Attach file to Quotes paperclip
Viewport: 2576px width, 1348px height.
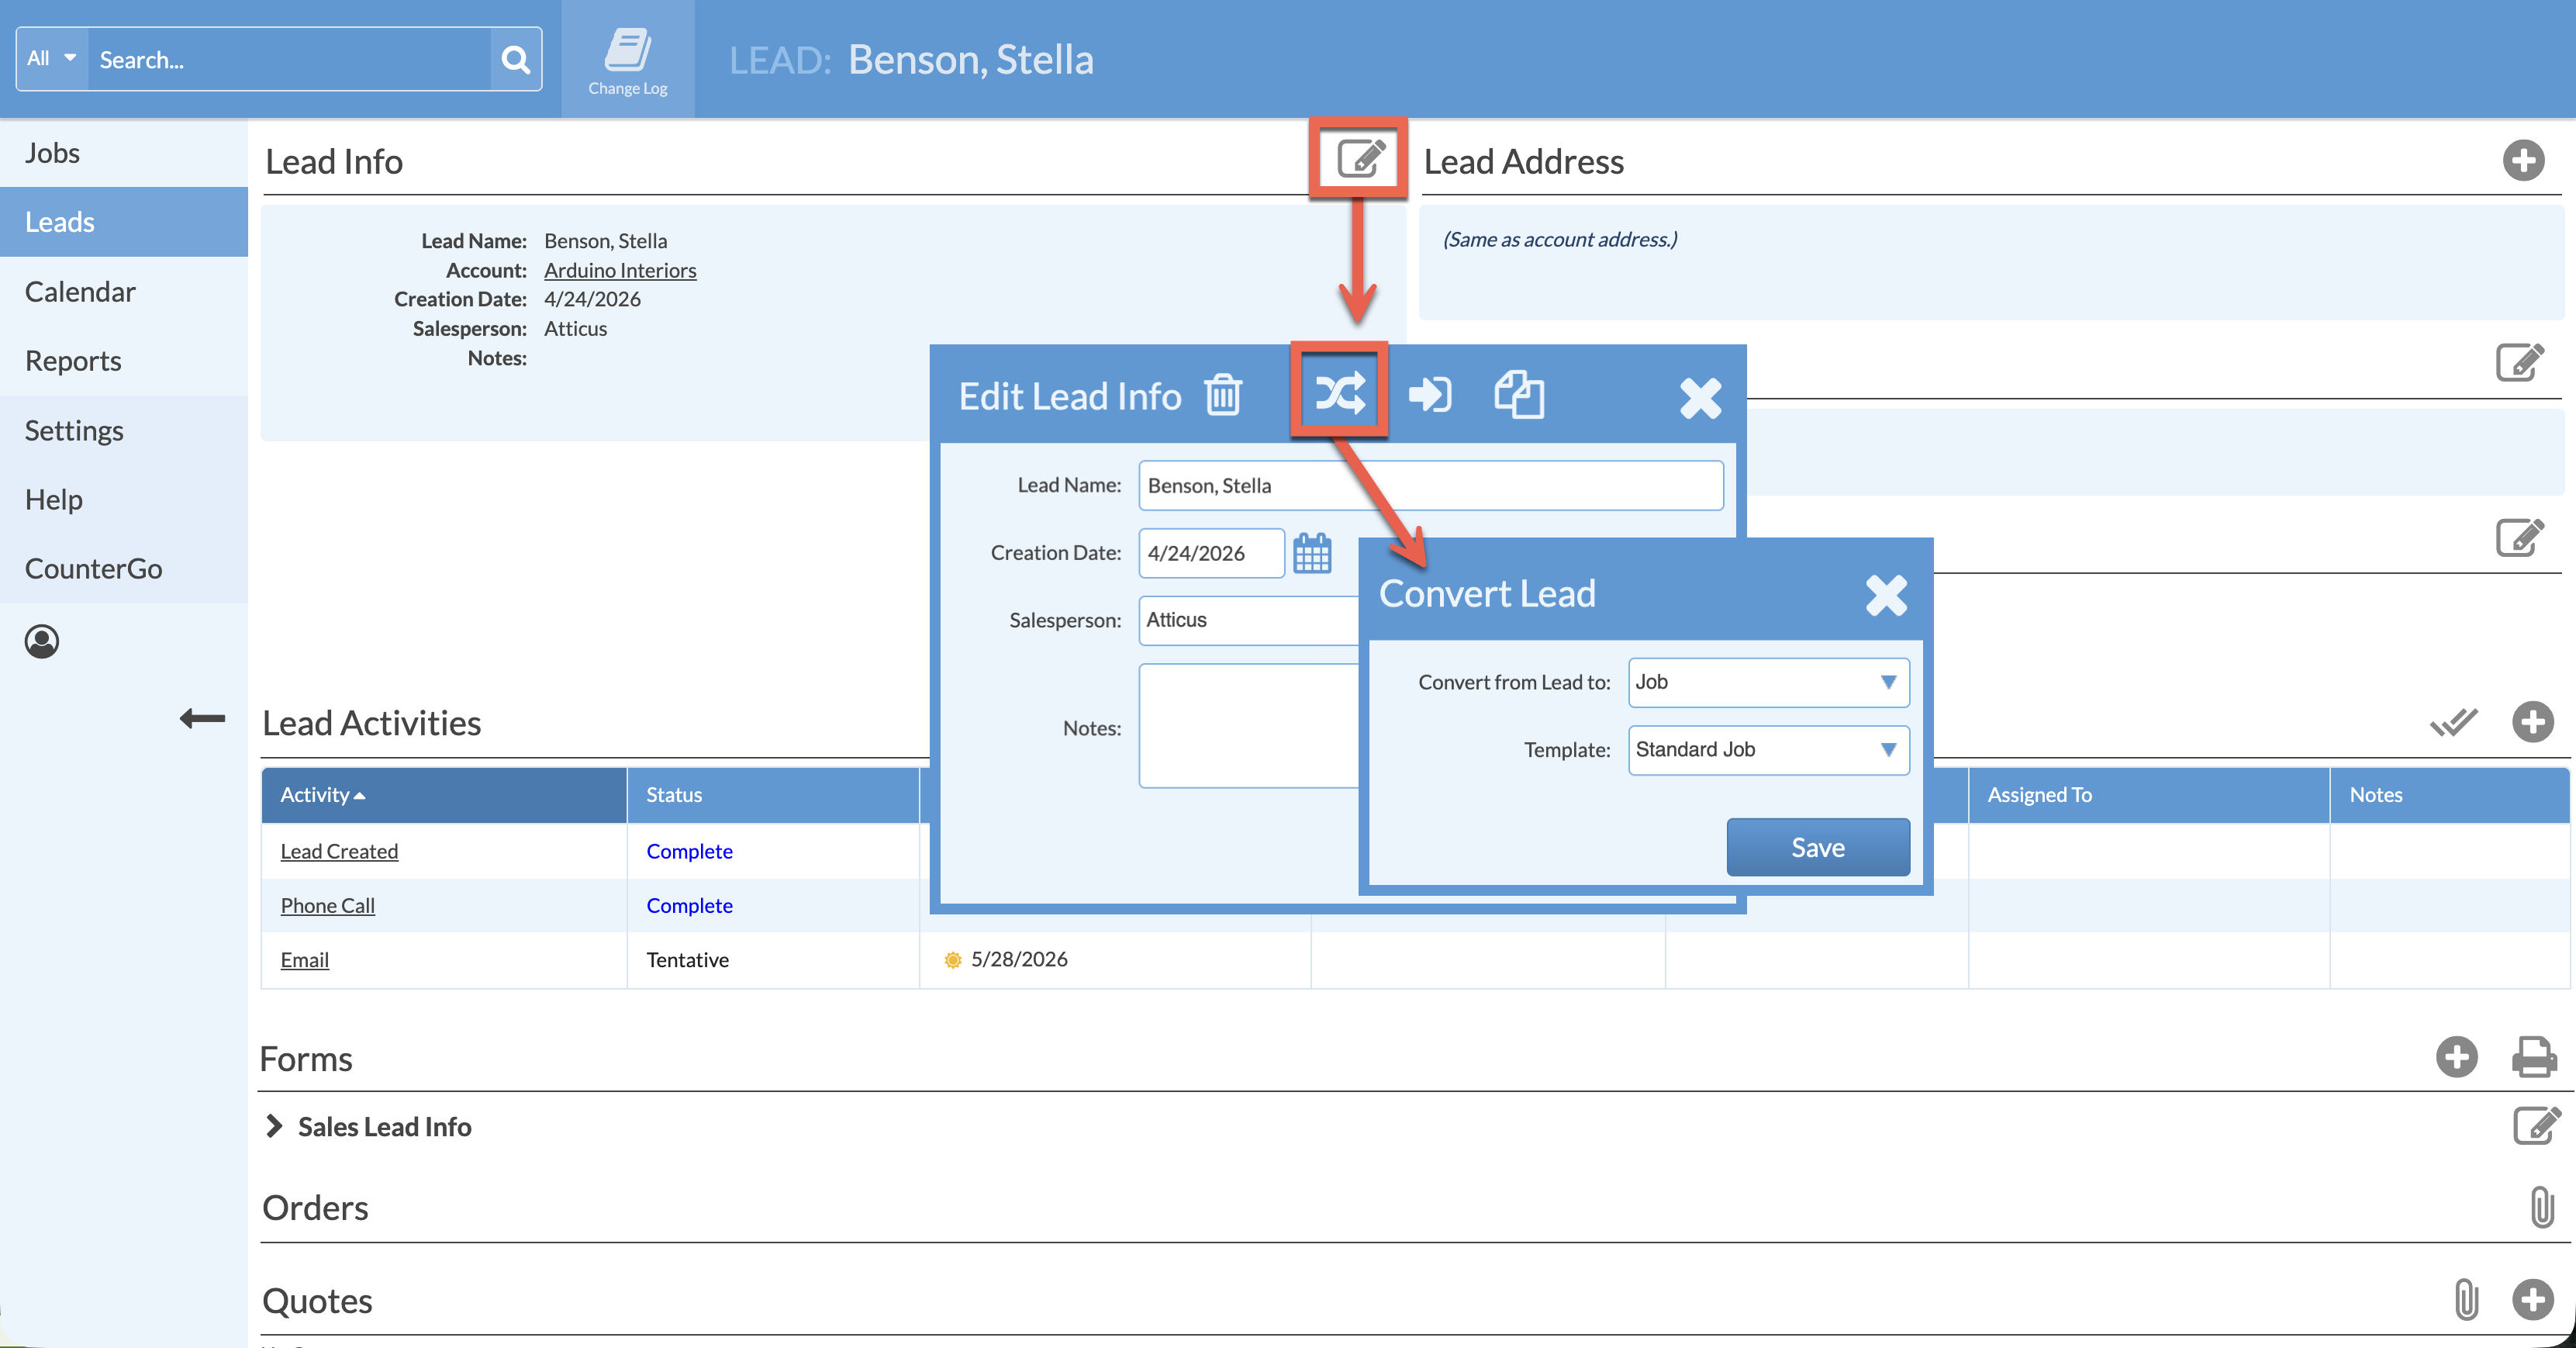pos(2466,1300)
